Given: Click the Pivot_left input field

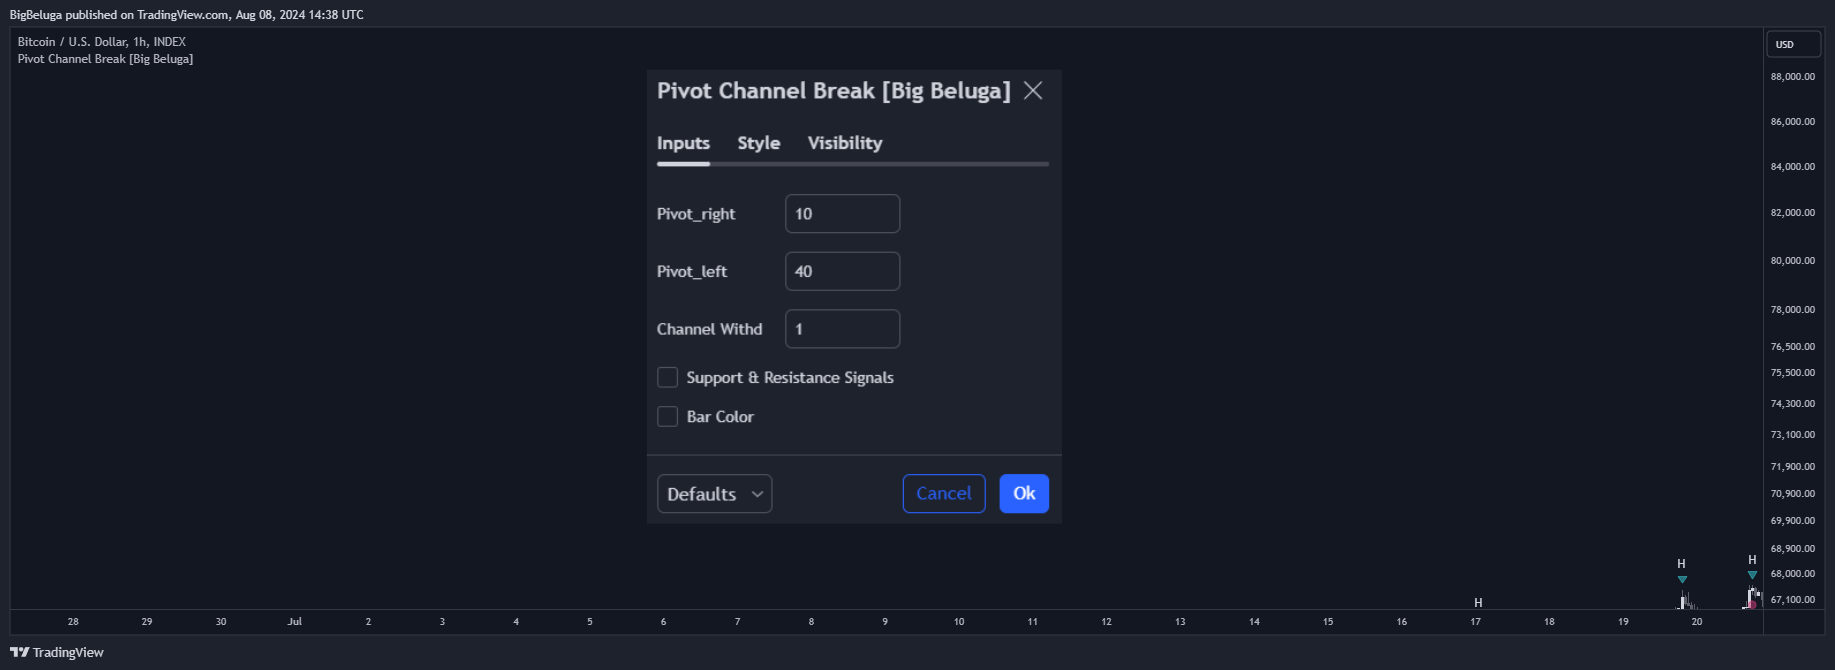Looking at the screenshot, I should pyautogui.click(x=842, y=271).
